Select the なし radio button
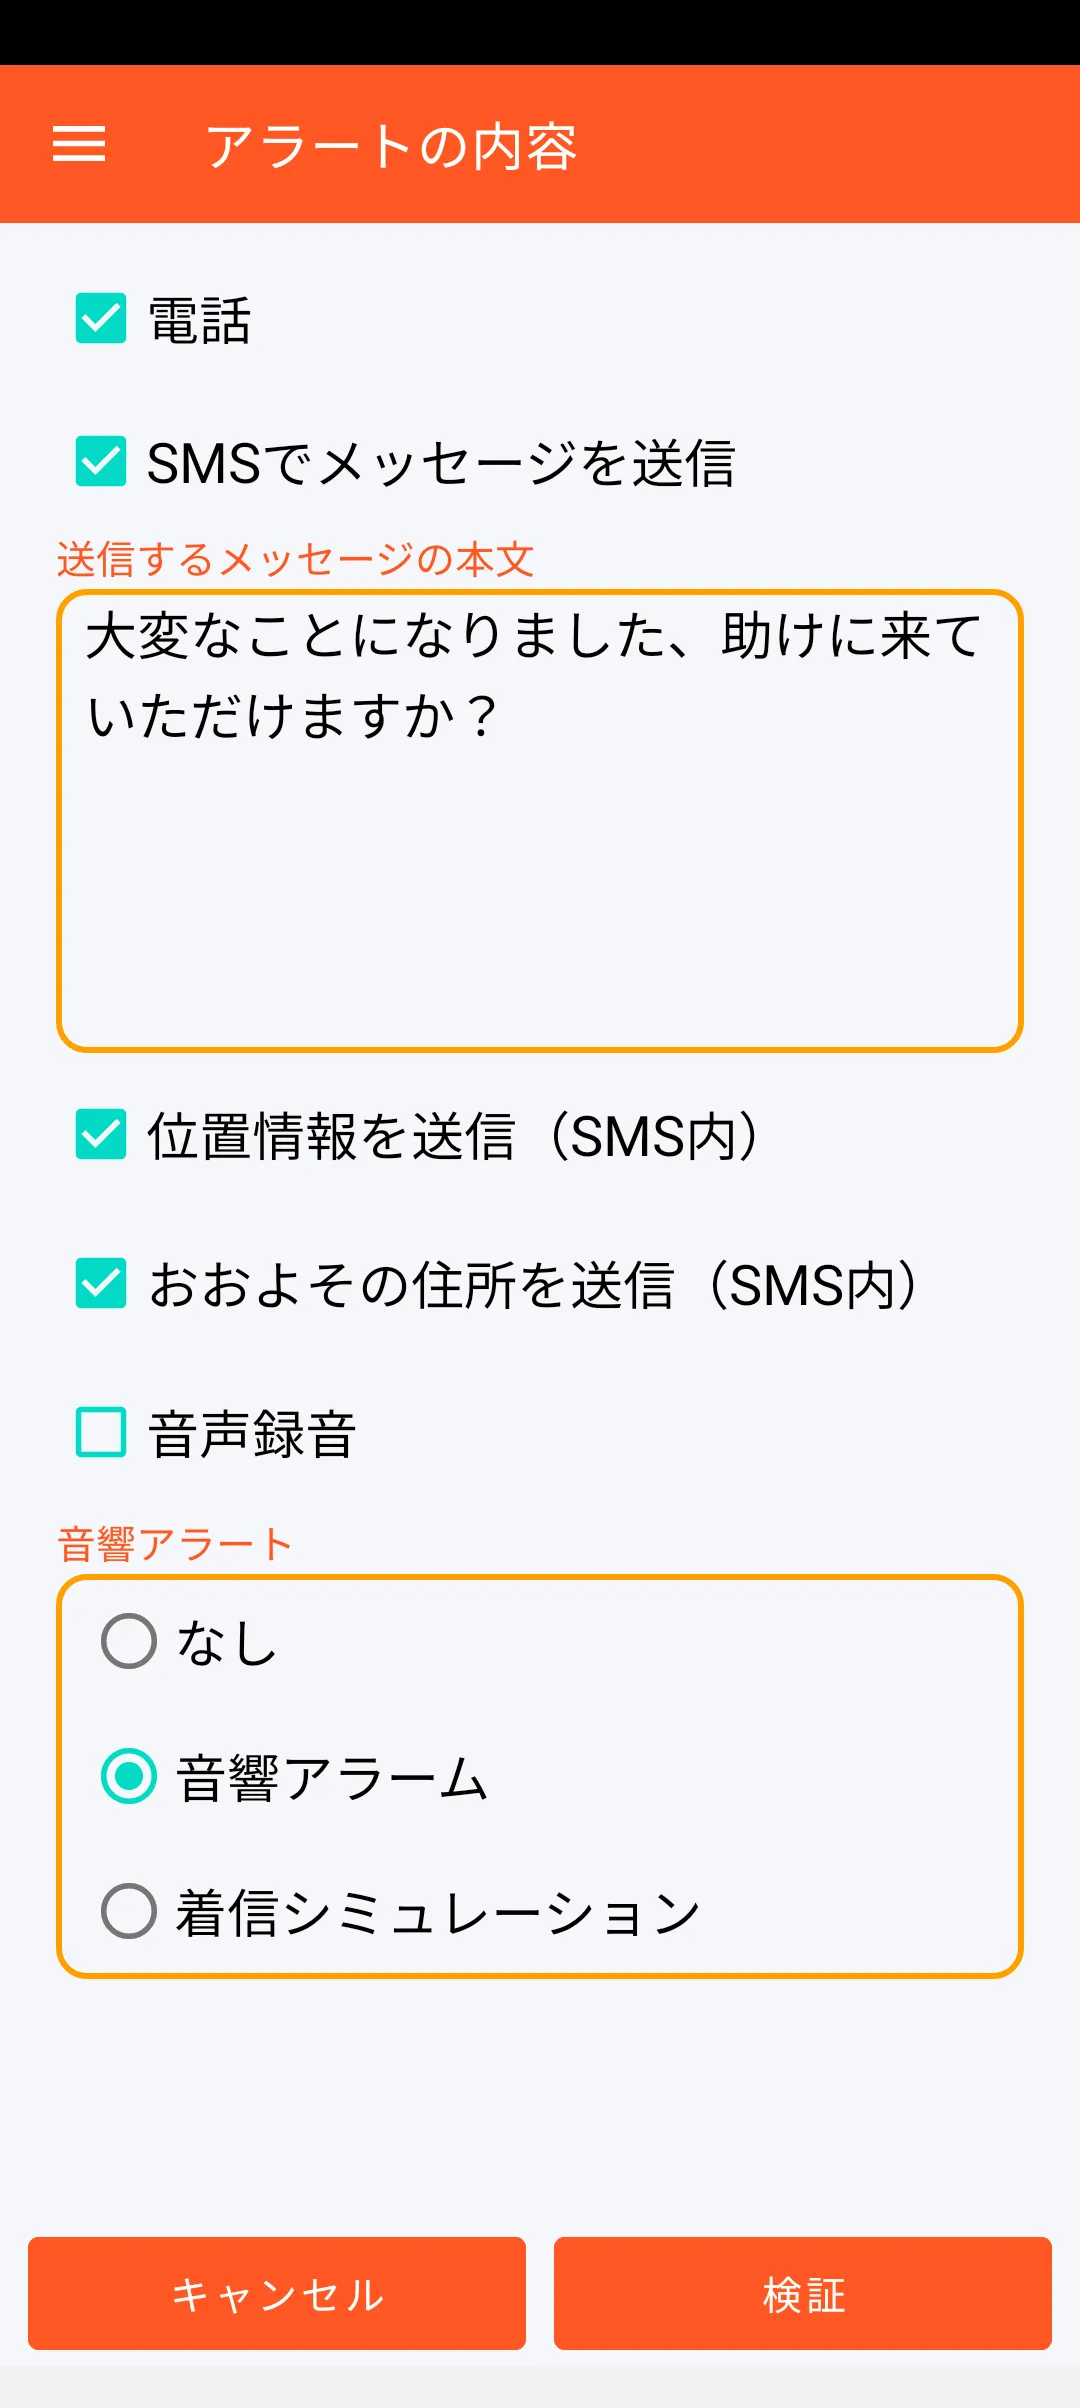 [129, 1641]
